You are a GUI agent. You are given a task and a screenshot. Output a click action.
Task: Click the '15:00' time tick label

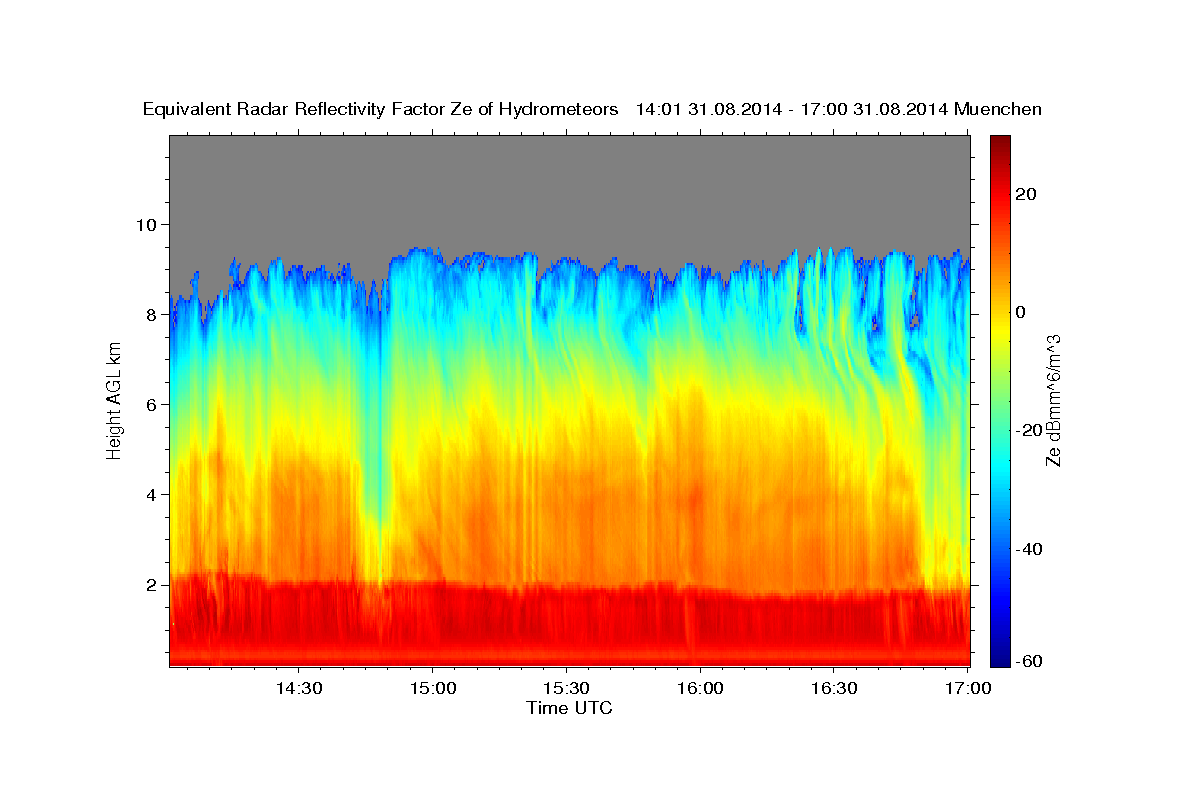tap(432, 688)
